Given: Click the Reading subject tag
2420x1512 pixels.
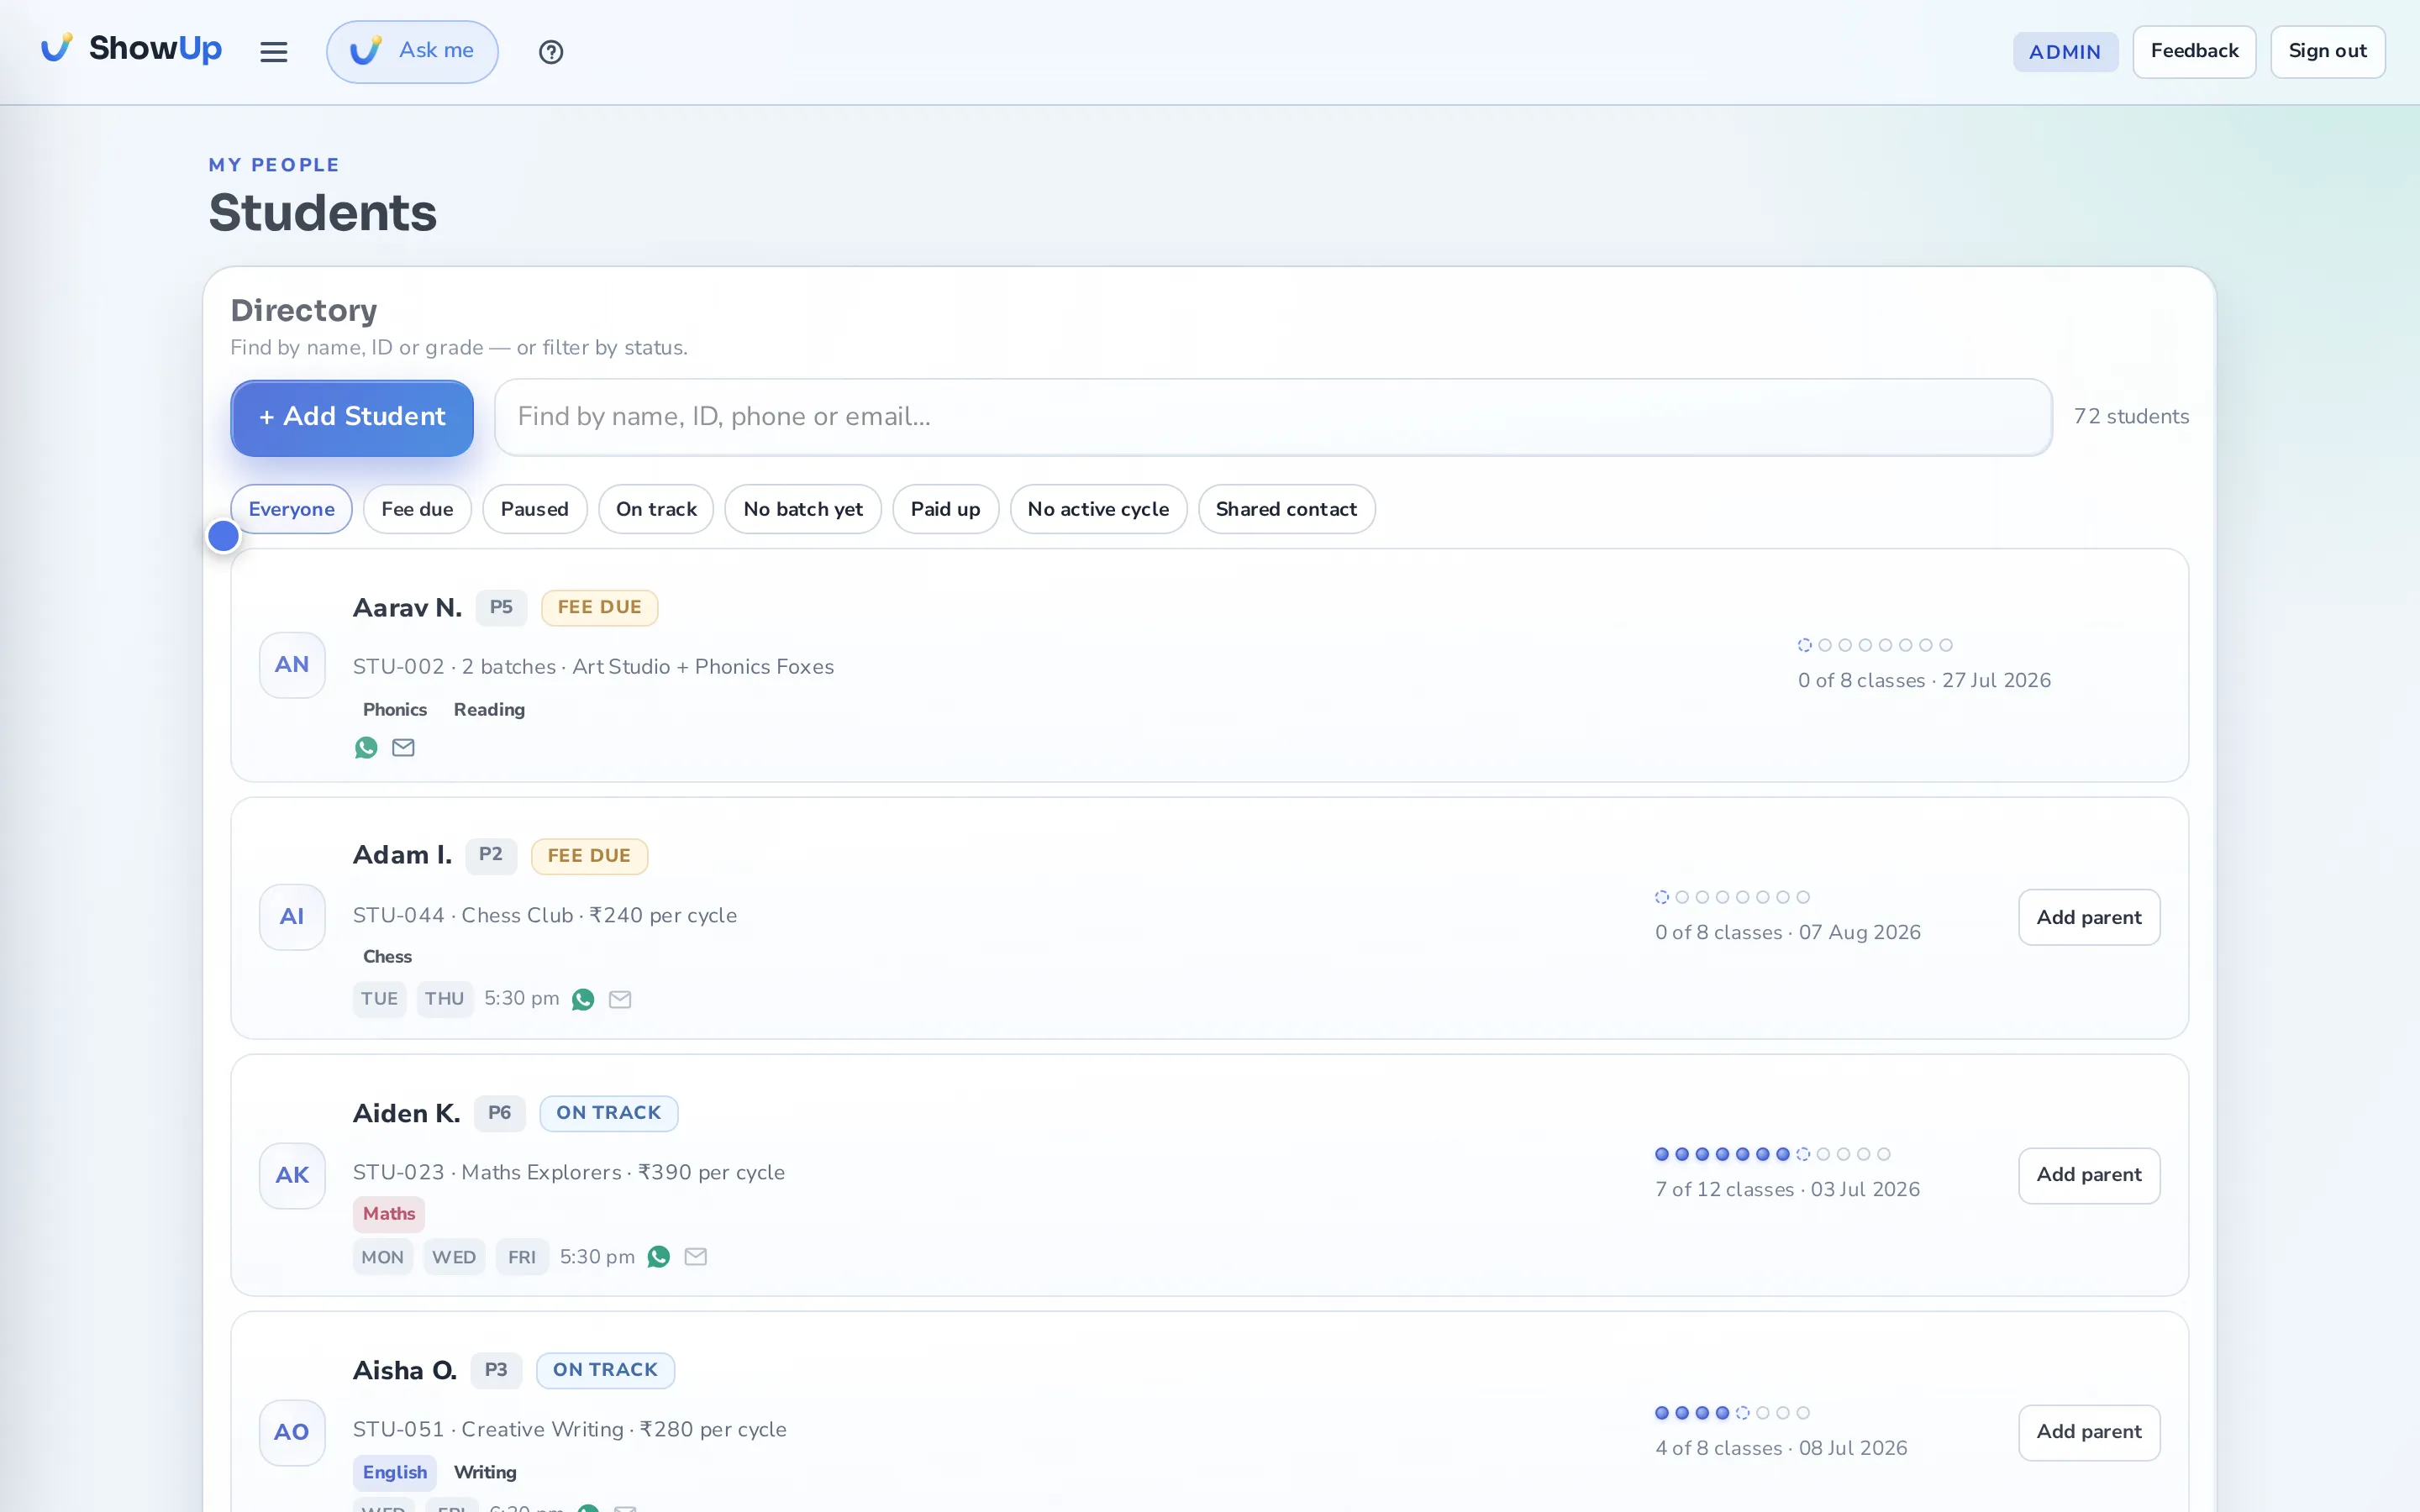Looking at the screenshot, I should (489, 709).
